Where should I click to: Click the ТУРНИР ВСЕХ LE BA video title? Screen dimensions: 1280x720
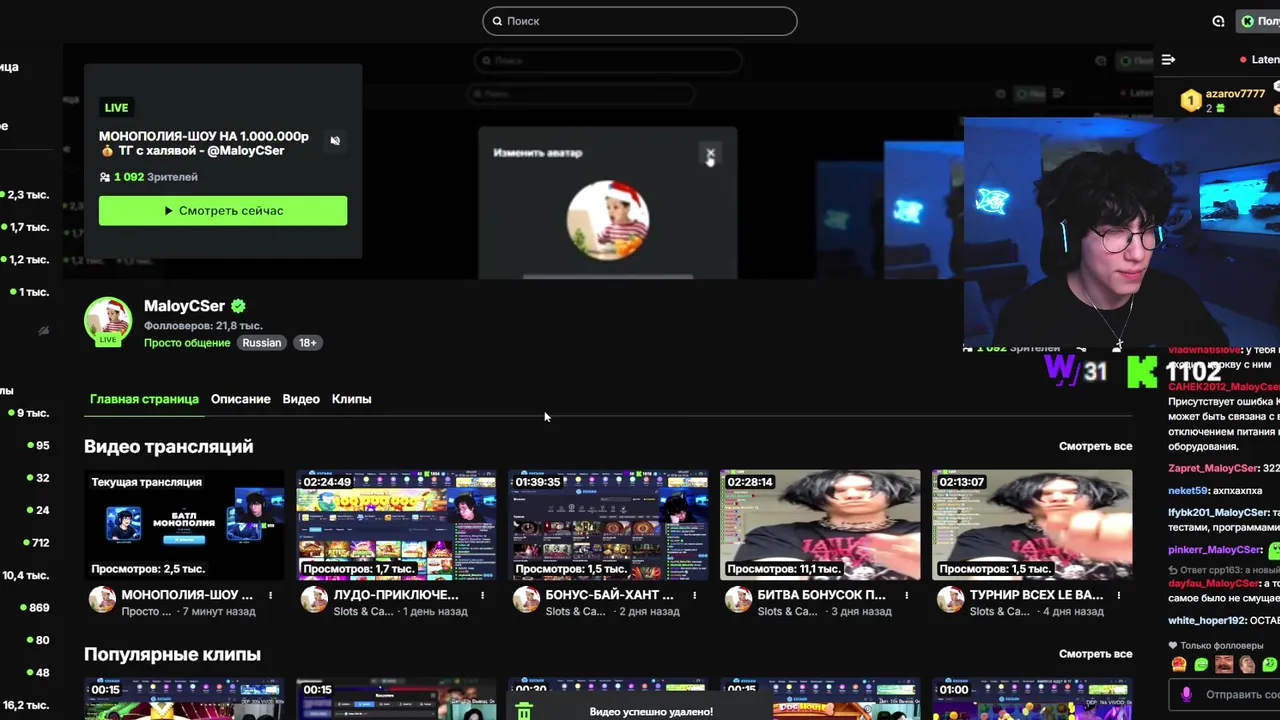pos(1036,595)
